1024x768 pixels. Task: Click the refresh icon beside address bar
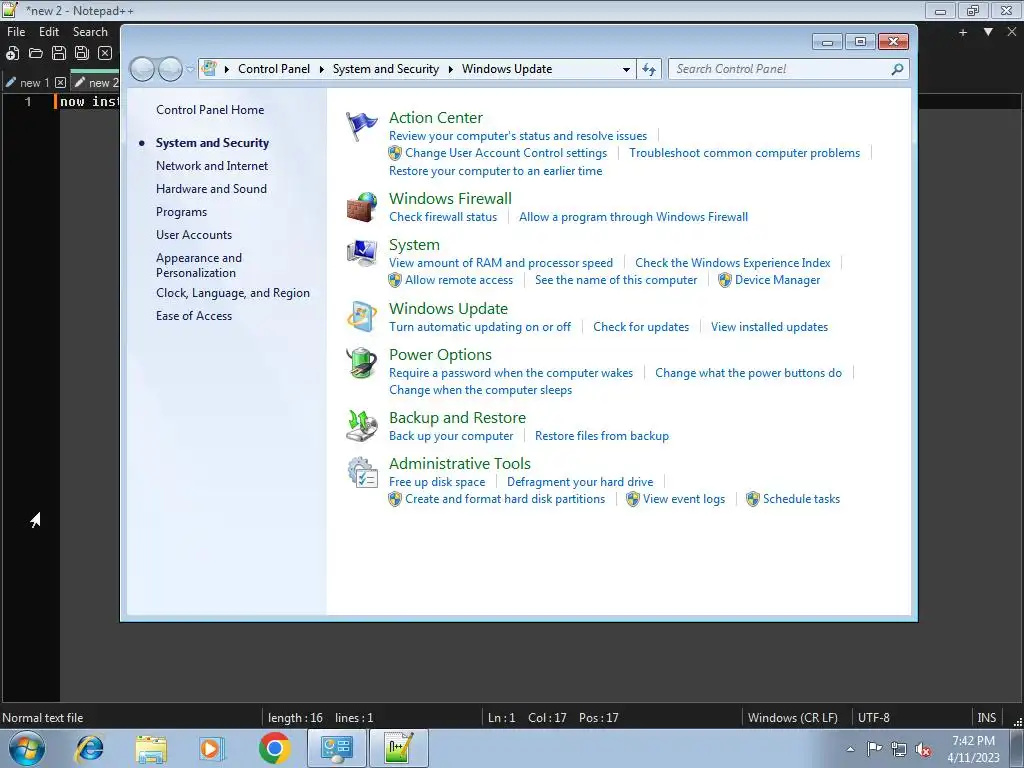tap(648, 69)
